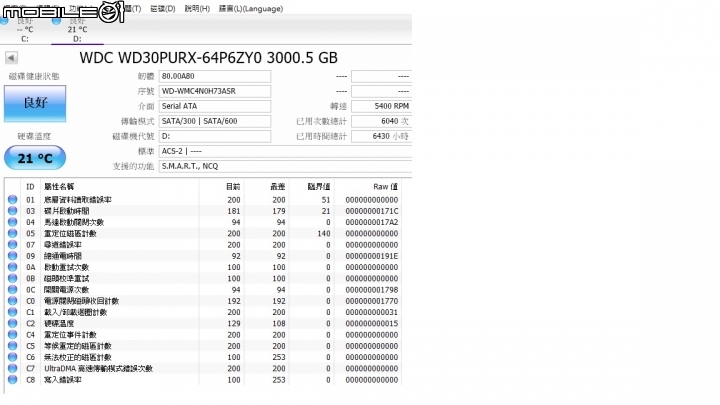720x405 pixels.
Task: Click the firmware field showing 80.00A80
Action: (x=215, y=76)
